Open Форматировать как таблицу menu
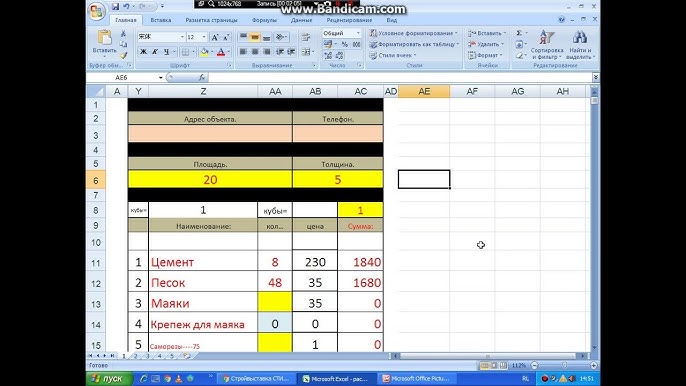 click(x=414, y=44)
